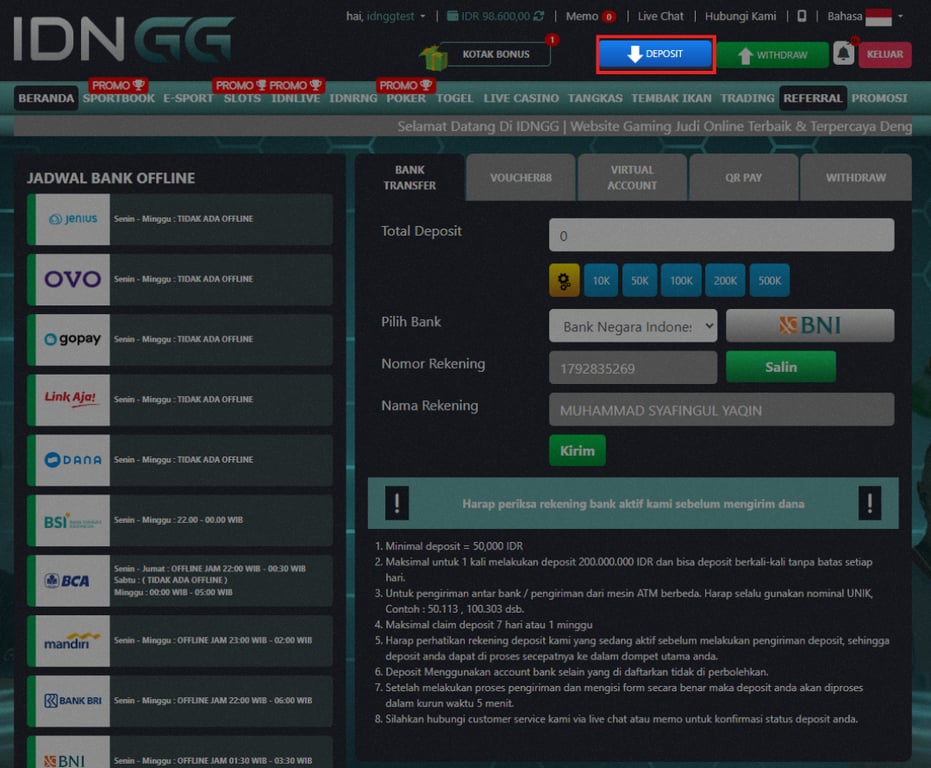
Task: Open the Slots menu
Action: pos(242,99)
